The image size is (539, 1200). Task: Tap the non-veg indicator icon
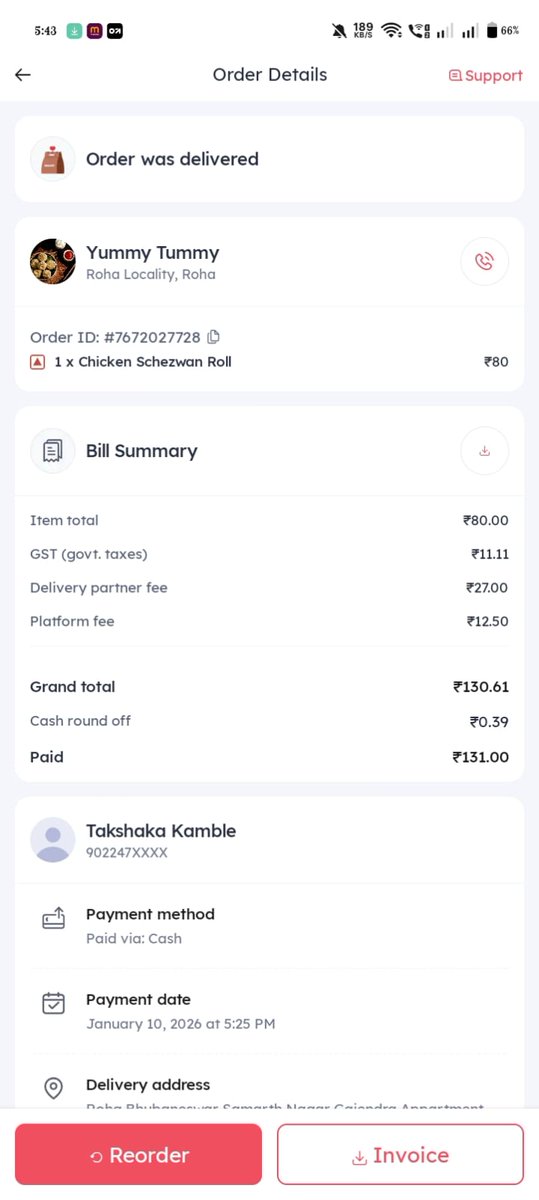(37, 362)
